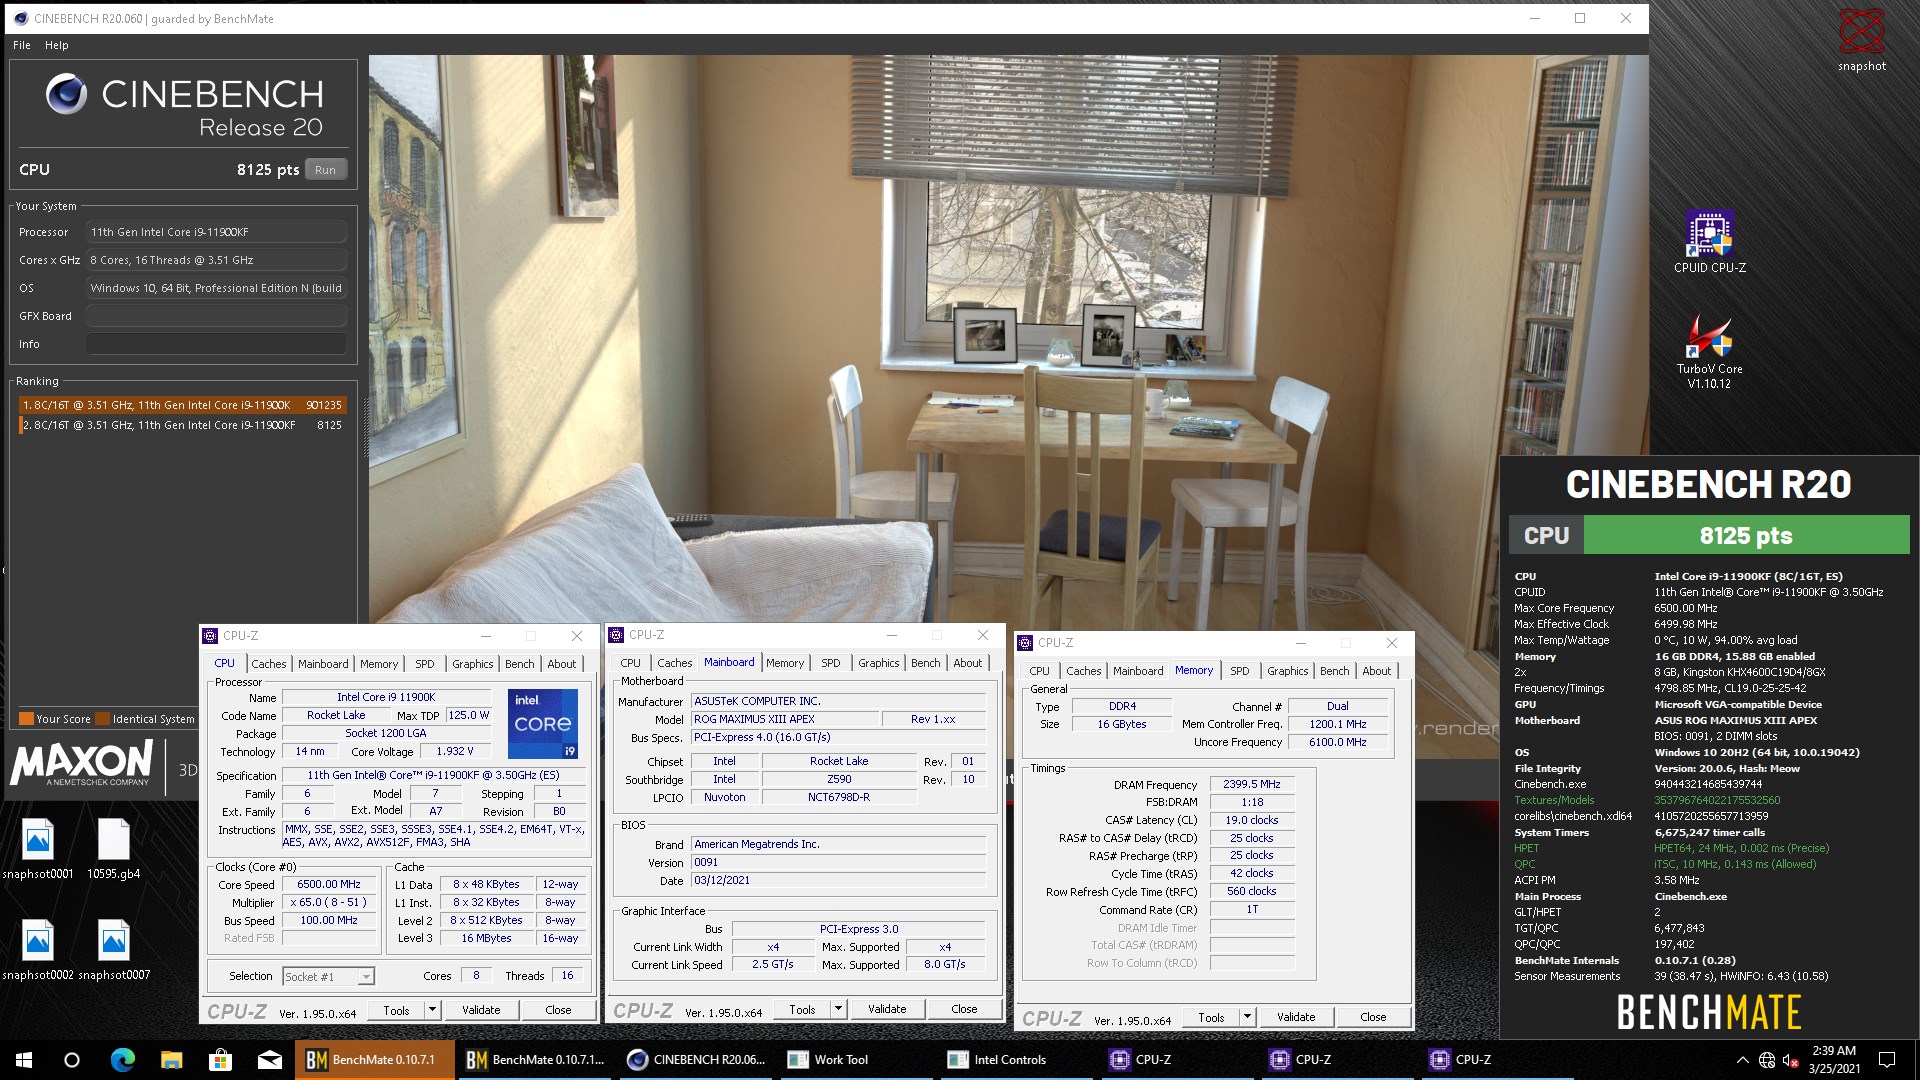Click the Intel Core i9 logo in CPU-Z

pos(543,723)
